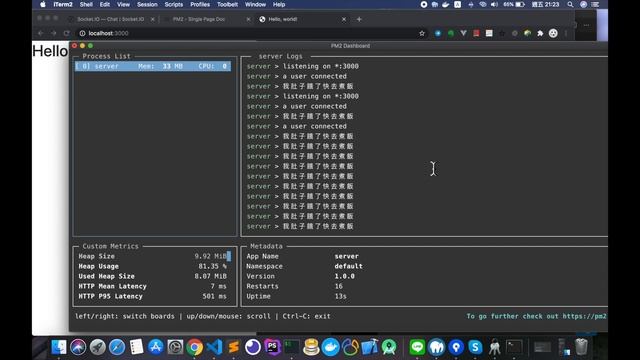Click HTTP Mean Latency 7 ms row
Screen dimensions: 640x360
tap(153, 286)
